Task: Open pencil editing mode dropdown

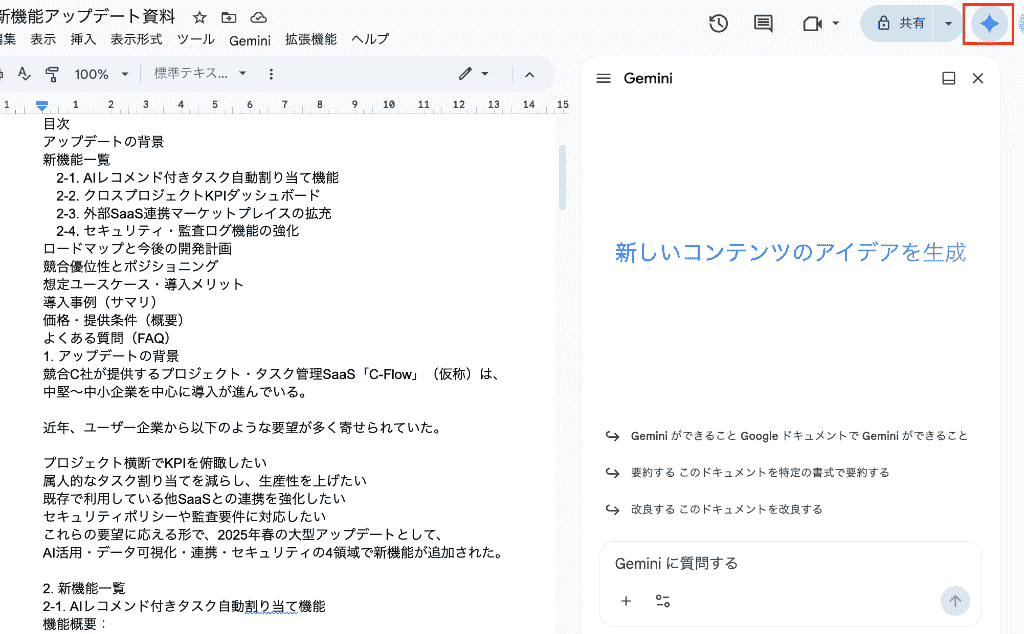Action: [473, 74]
